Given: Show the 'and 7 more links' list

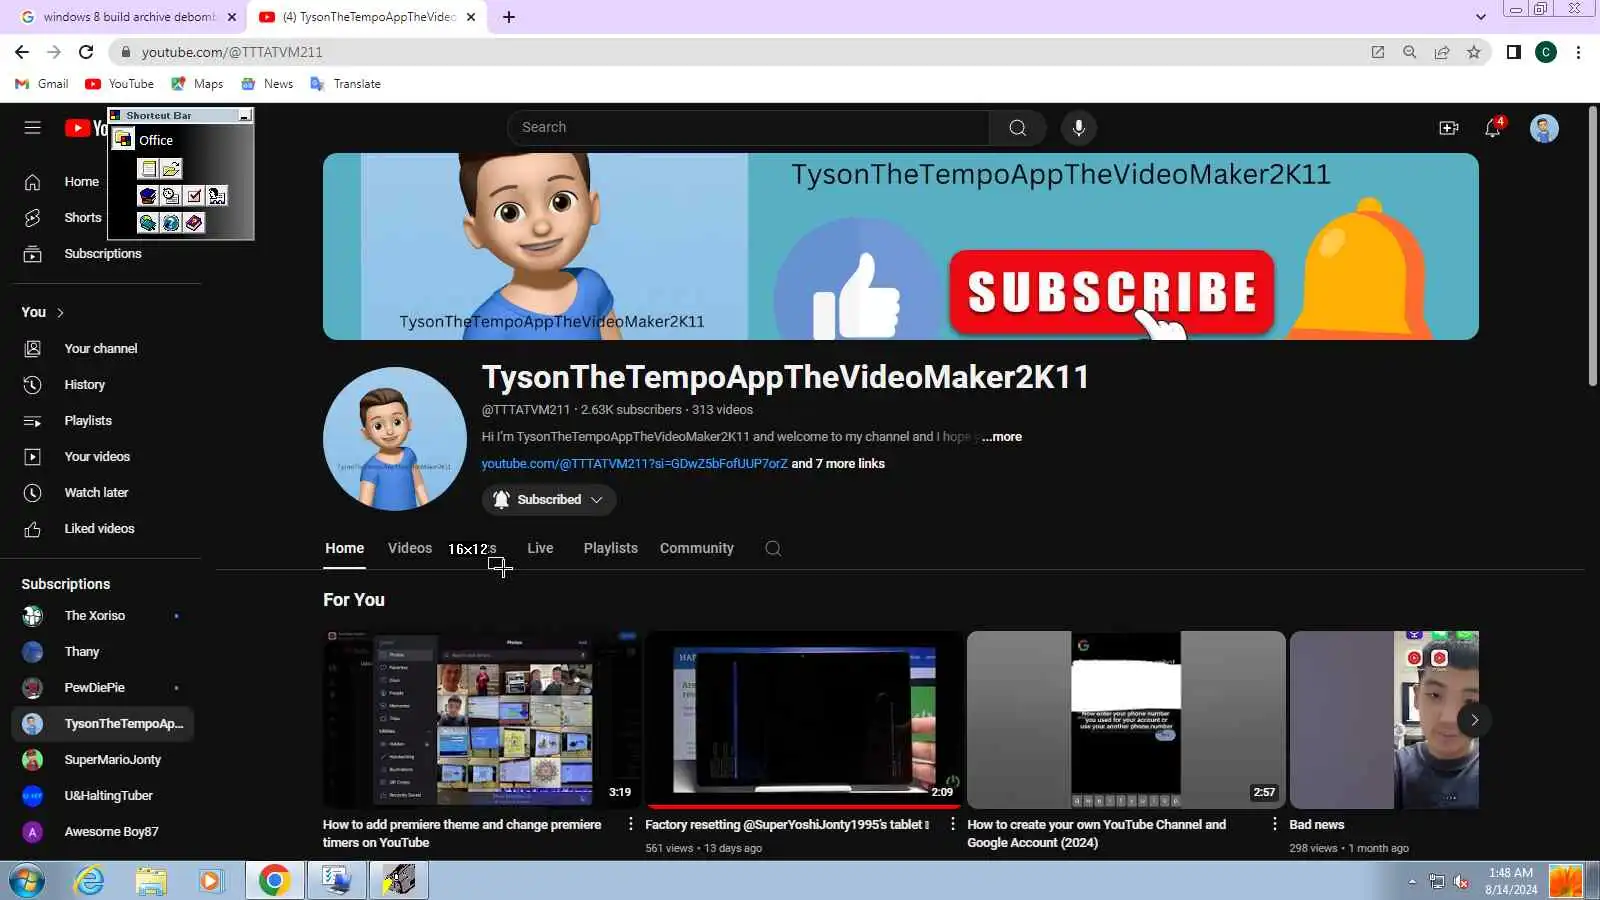Looking at the screenshot, I should coord(838,464).
